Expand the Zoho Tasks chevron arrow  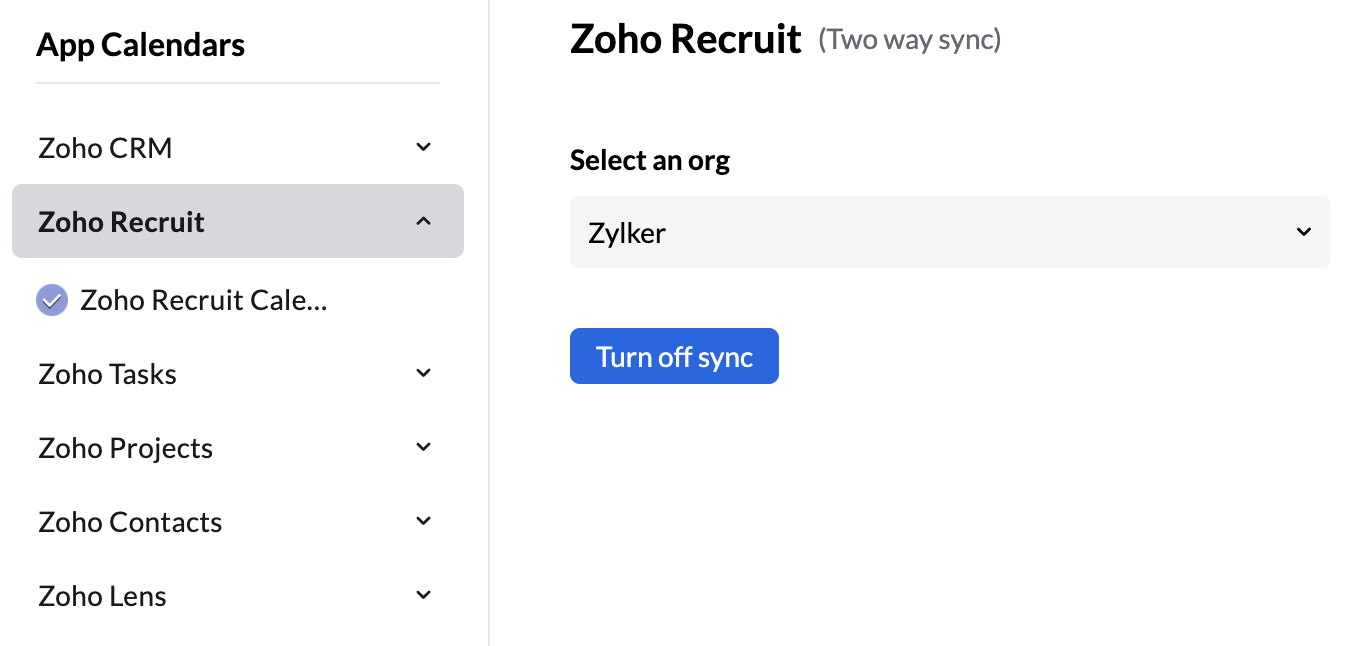[423, 373]
